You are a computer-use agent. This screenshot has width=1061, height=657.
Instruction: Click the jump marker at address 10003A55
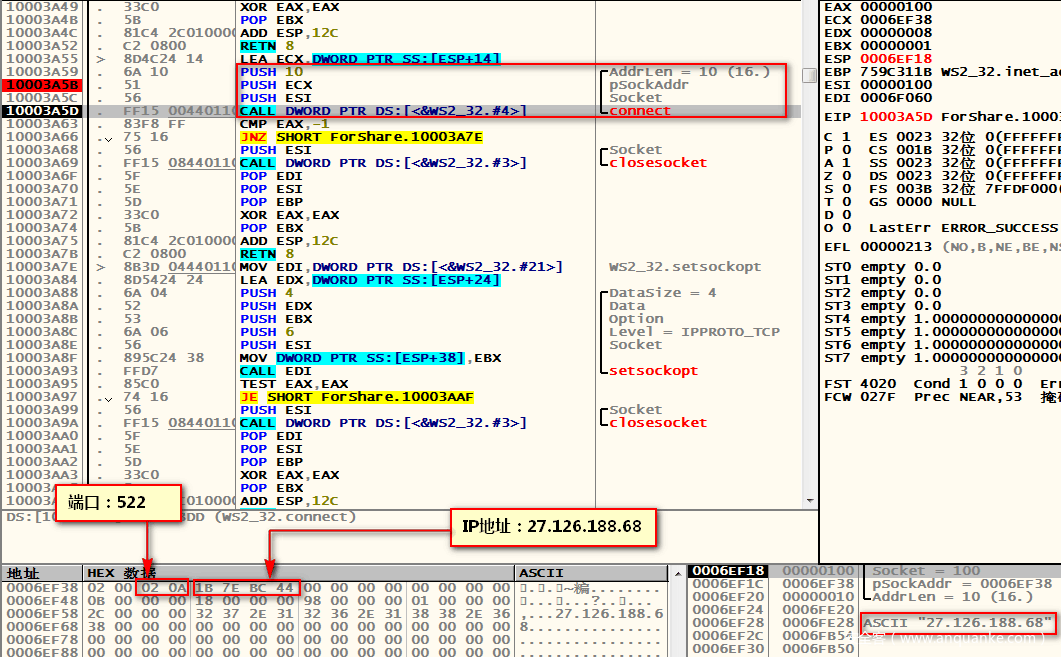click(100, 59)
